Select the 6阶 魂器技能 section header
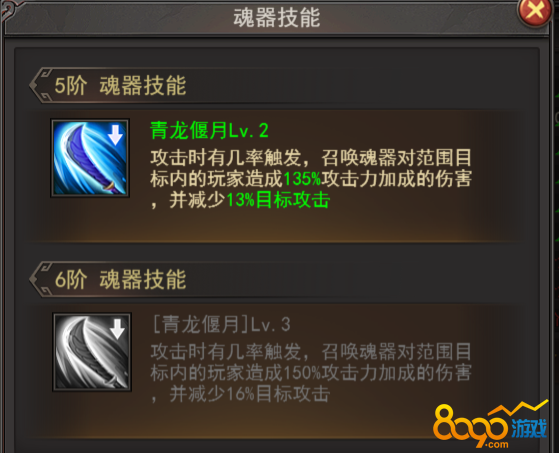Screen dimensions: 559x453 pos(120,279)
